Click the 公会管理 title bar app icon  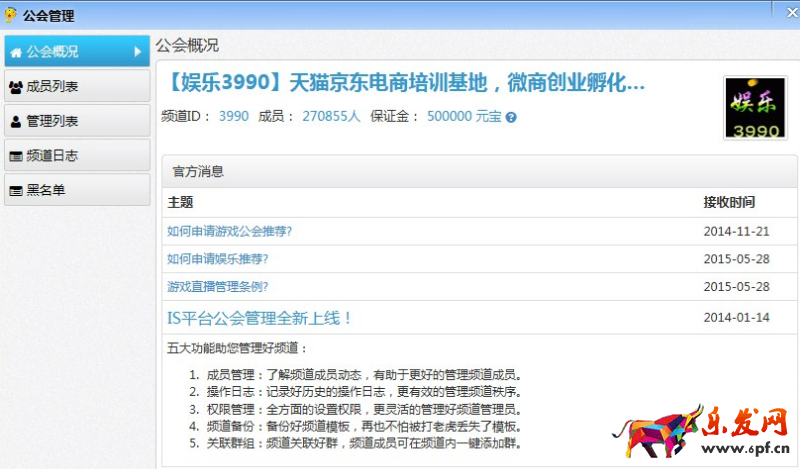click(11, 14)
